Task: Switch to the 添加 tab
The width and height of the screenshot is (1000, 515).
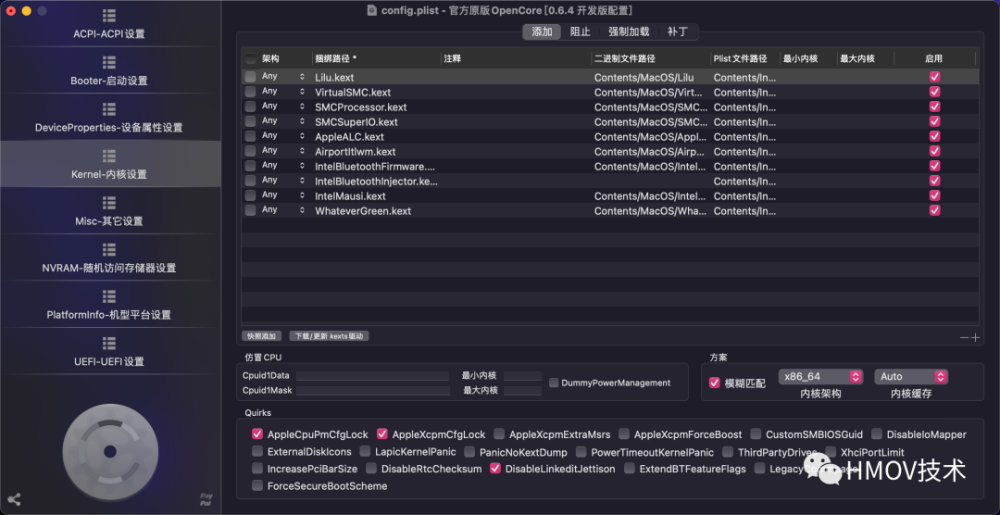Action: point(541,32)
